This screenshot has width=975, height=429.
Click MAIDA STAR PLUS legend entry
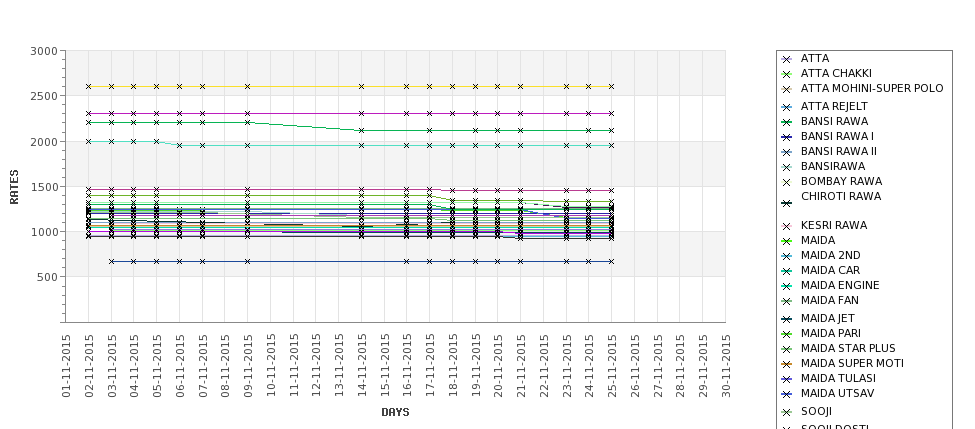click(848, 348)
